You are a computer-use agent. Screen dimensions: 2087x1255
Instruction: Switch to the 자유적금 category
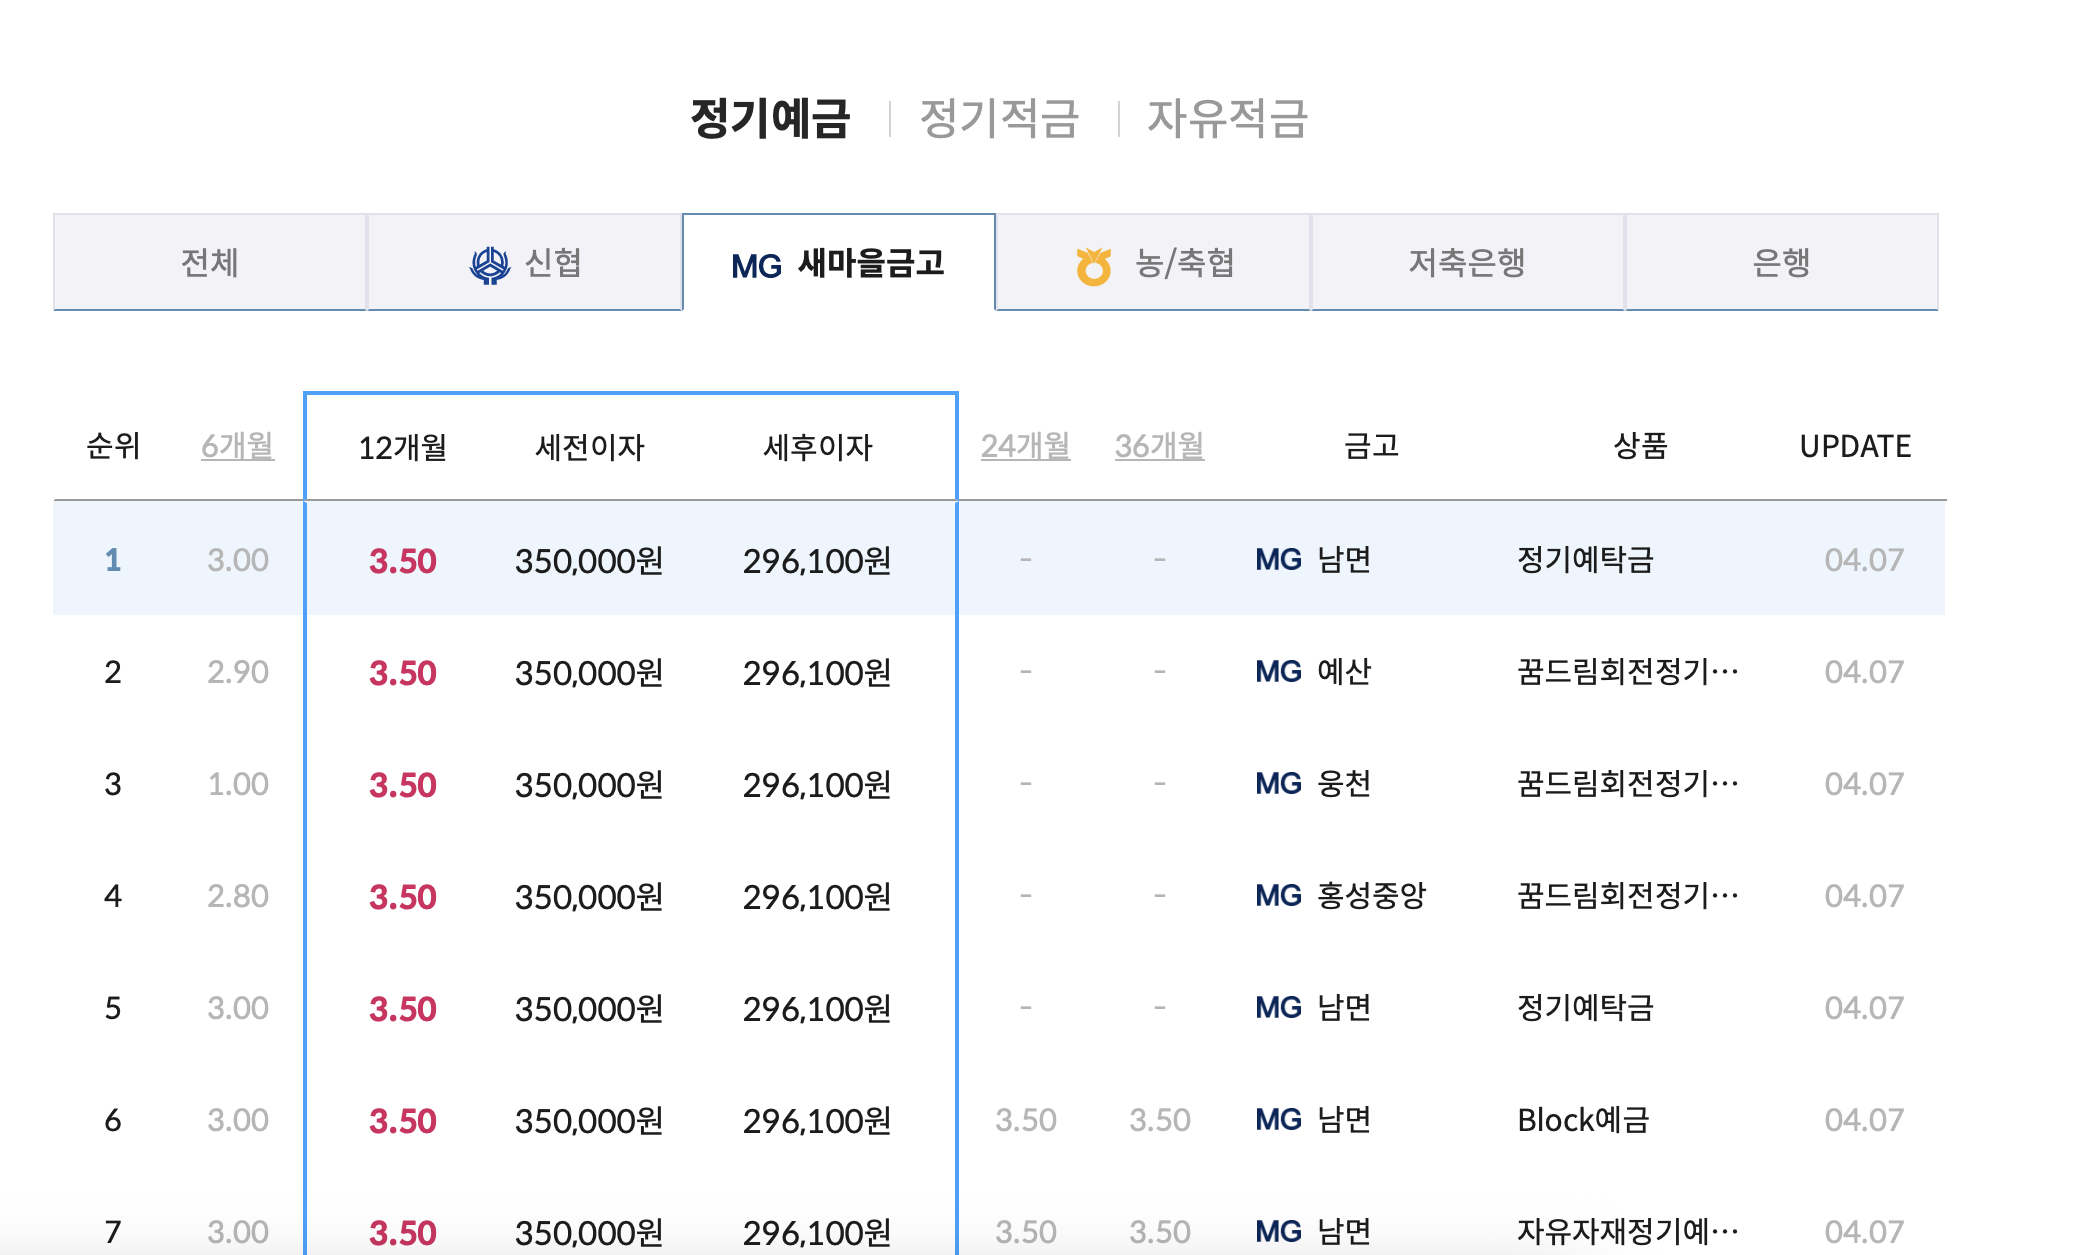[x=1227, y=118]
